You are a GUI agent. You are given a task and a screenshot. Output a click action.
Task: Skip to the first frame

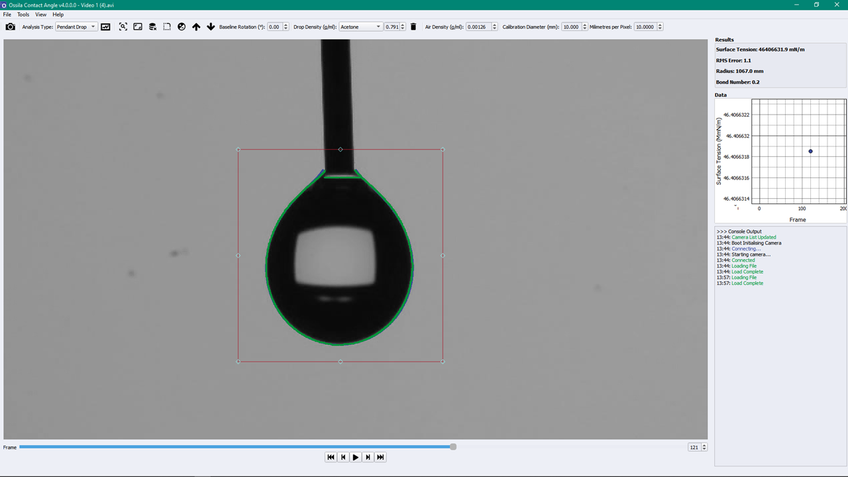click(331, 457)
